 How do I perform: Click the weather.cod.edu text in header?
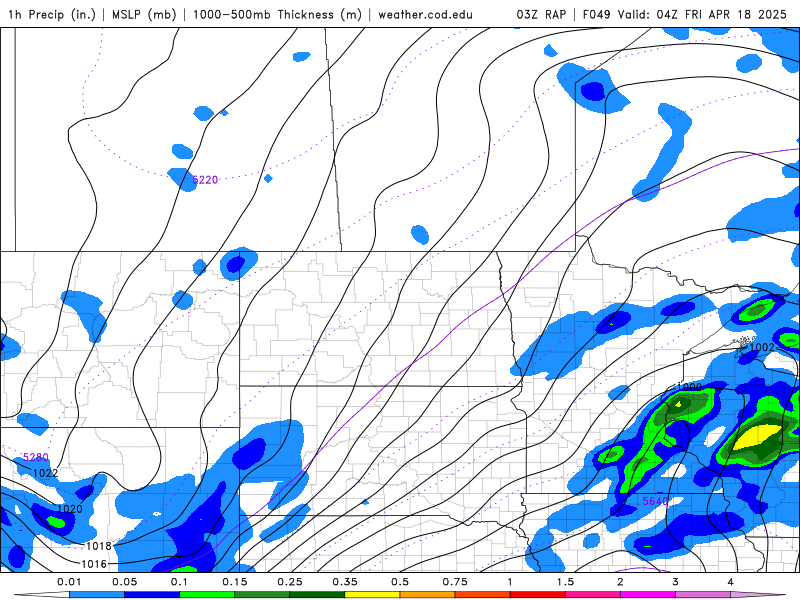(x=425, y=14)
